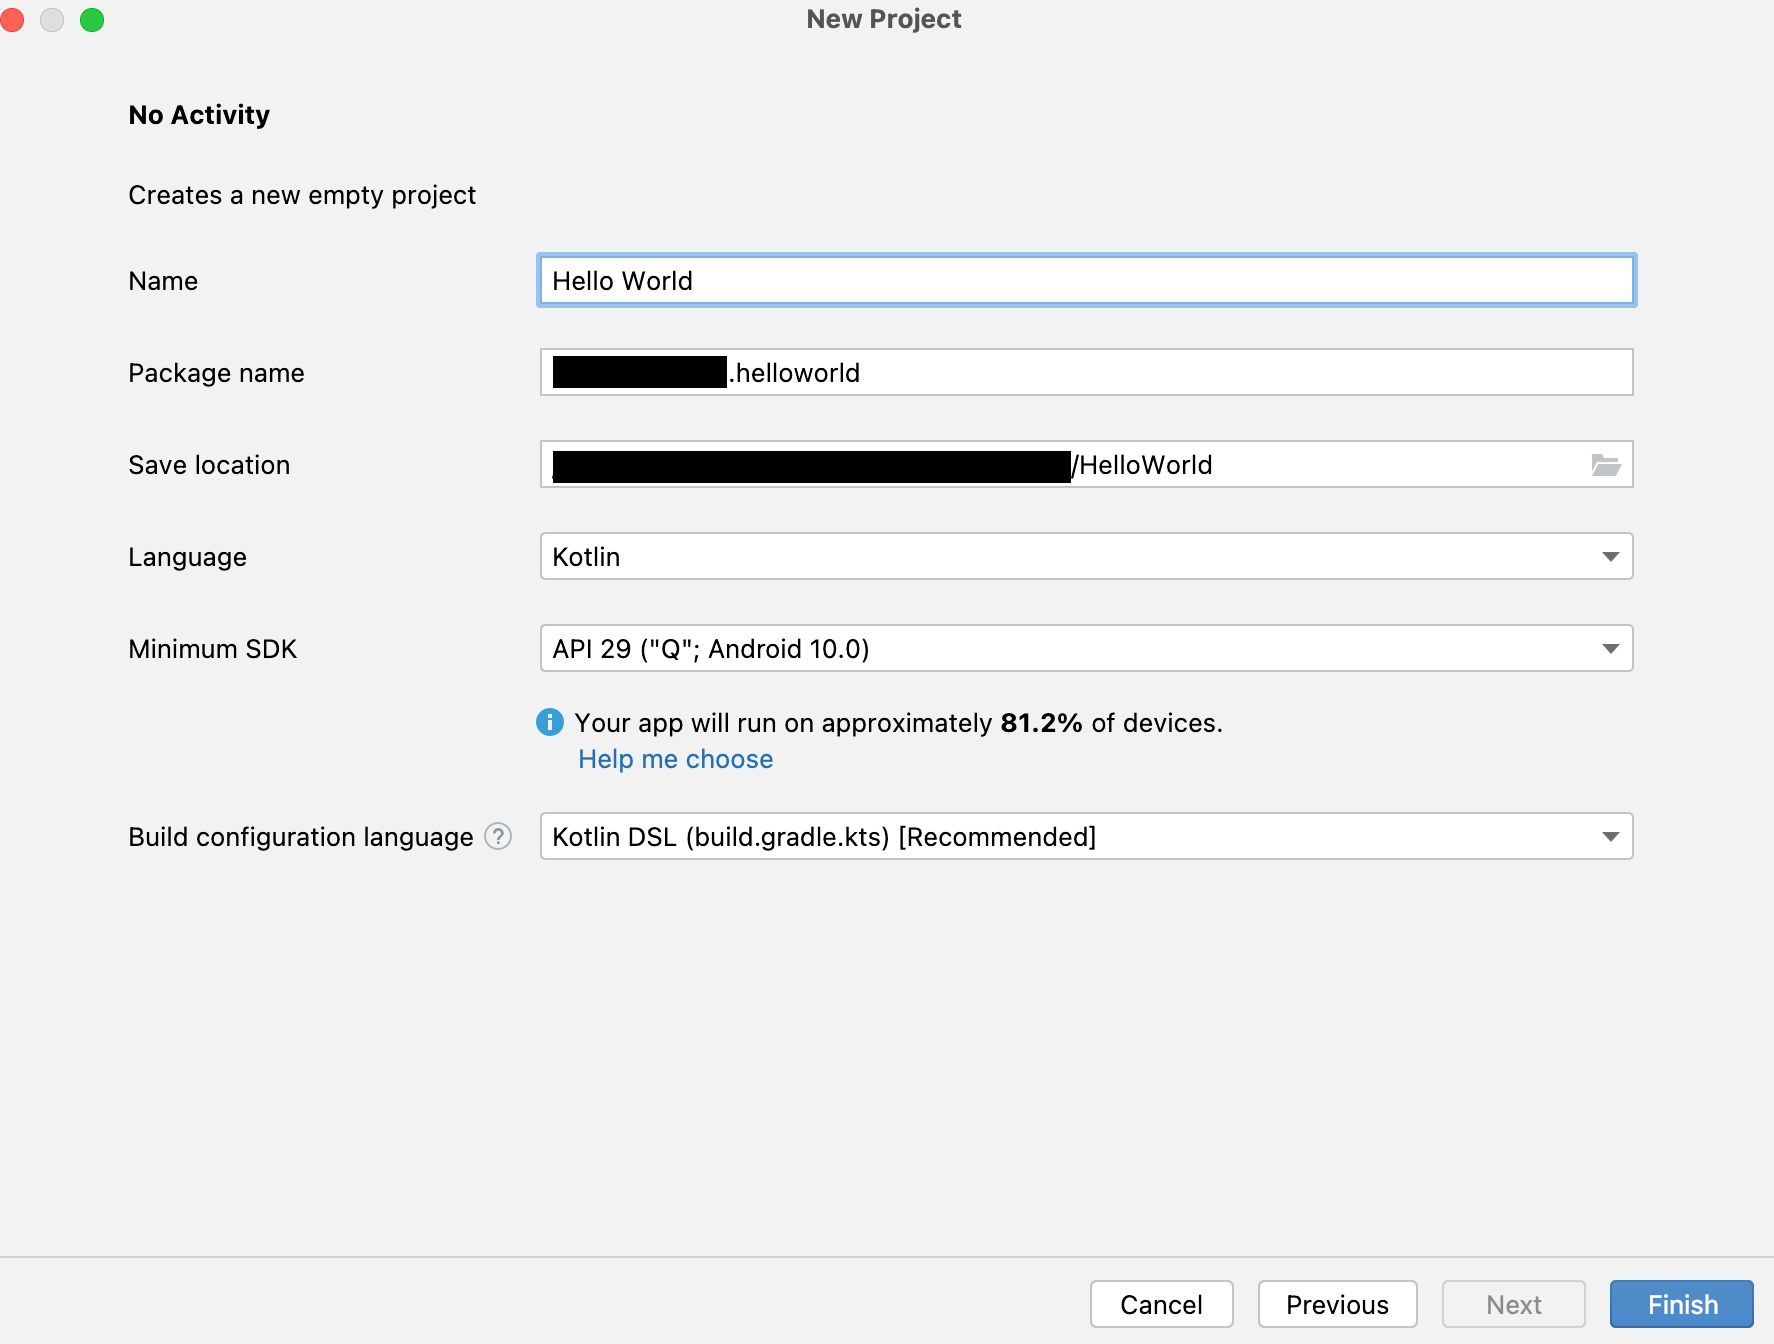Open the Build configuration language dropdown

(1085, 837)
